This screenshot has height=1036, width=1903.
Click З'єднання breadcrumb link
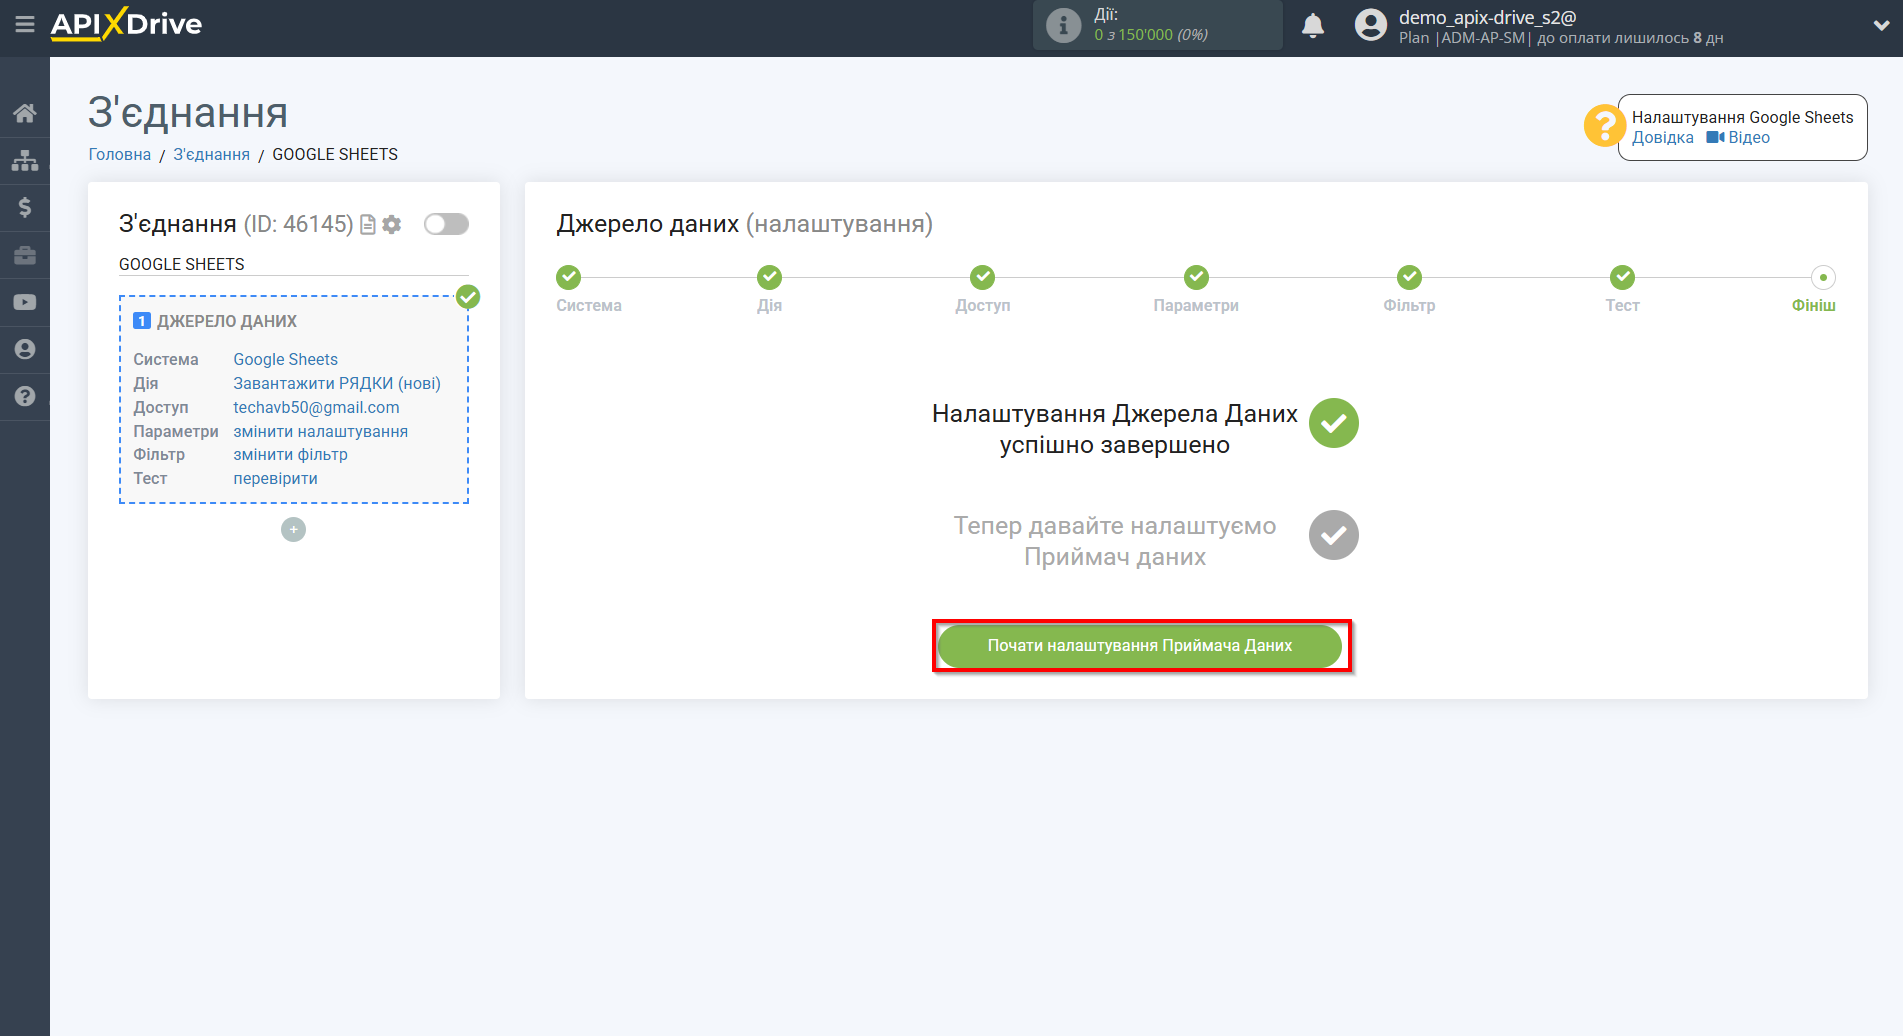pyautogui.click(x=211, y=155)
